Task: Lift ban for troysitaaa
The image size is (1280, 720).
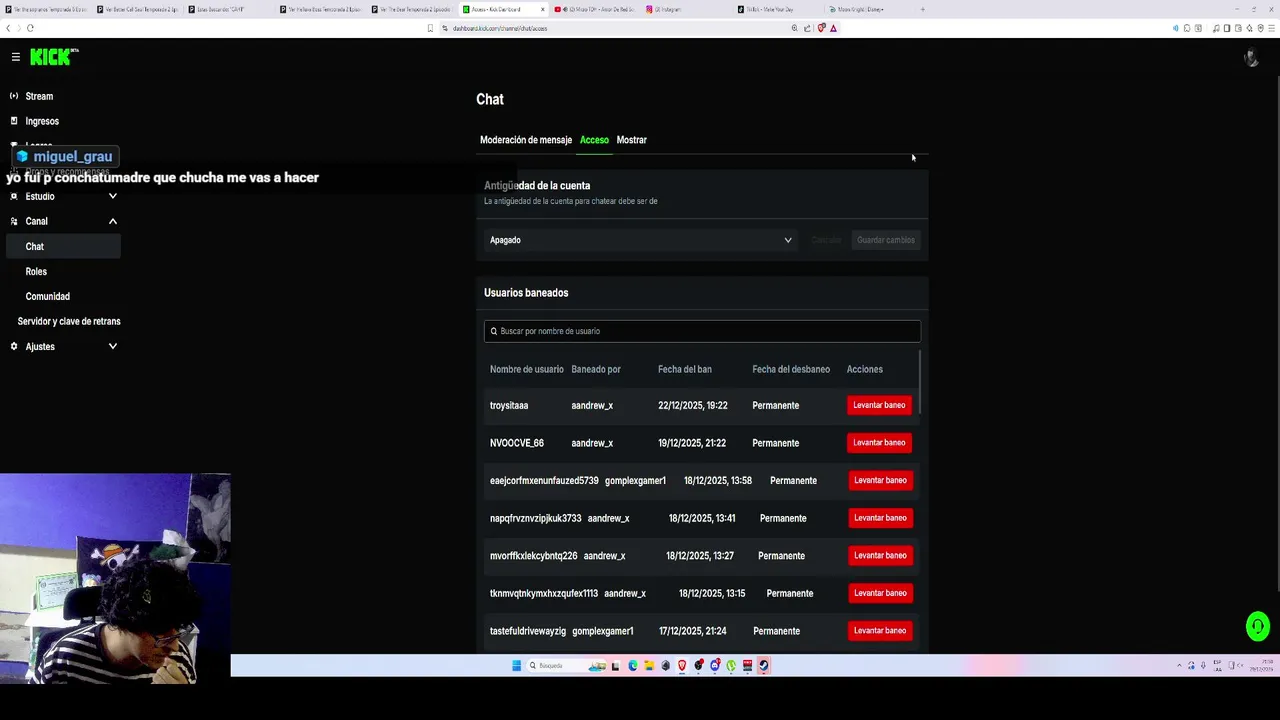Action: point(879,405)
